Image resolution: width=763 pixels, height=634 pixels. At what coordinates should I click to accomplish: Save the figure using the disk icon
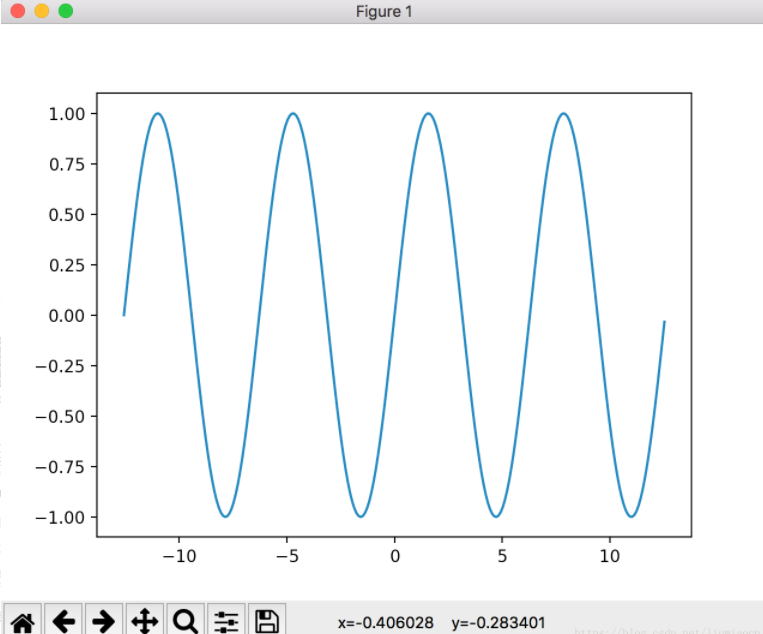coord(267,621)
